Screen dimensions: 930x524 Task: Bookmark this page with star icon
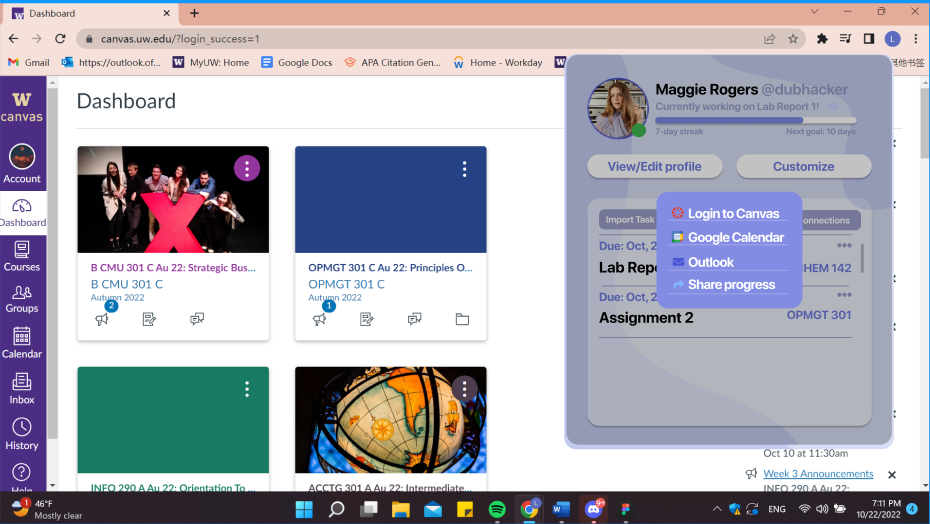pos(793,39)
